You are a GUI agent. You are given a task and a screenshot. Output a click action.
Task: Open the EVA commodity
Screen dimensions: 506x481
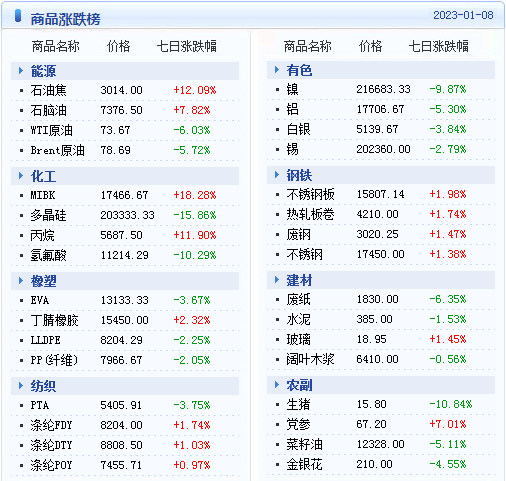coord(40,300)
